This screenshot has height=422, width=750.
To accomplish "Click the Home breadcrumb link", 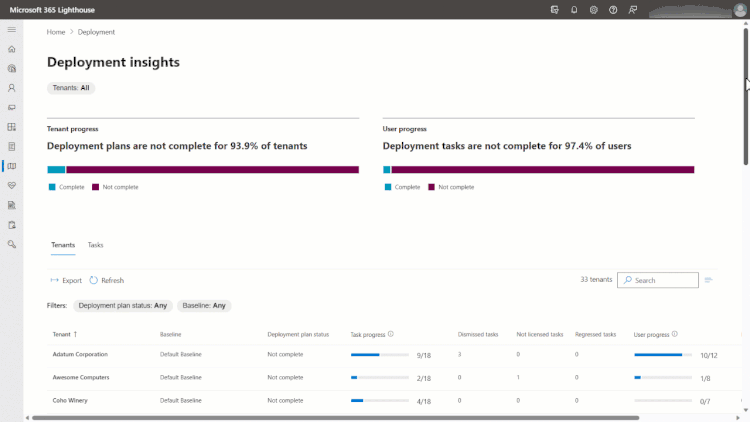I will [x=56, y=32].
